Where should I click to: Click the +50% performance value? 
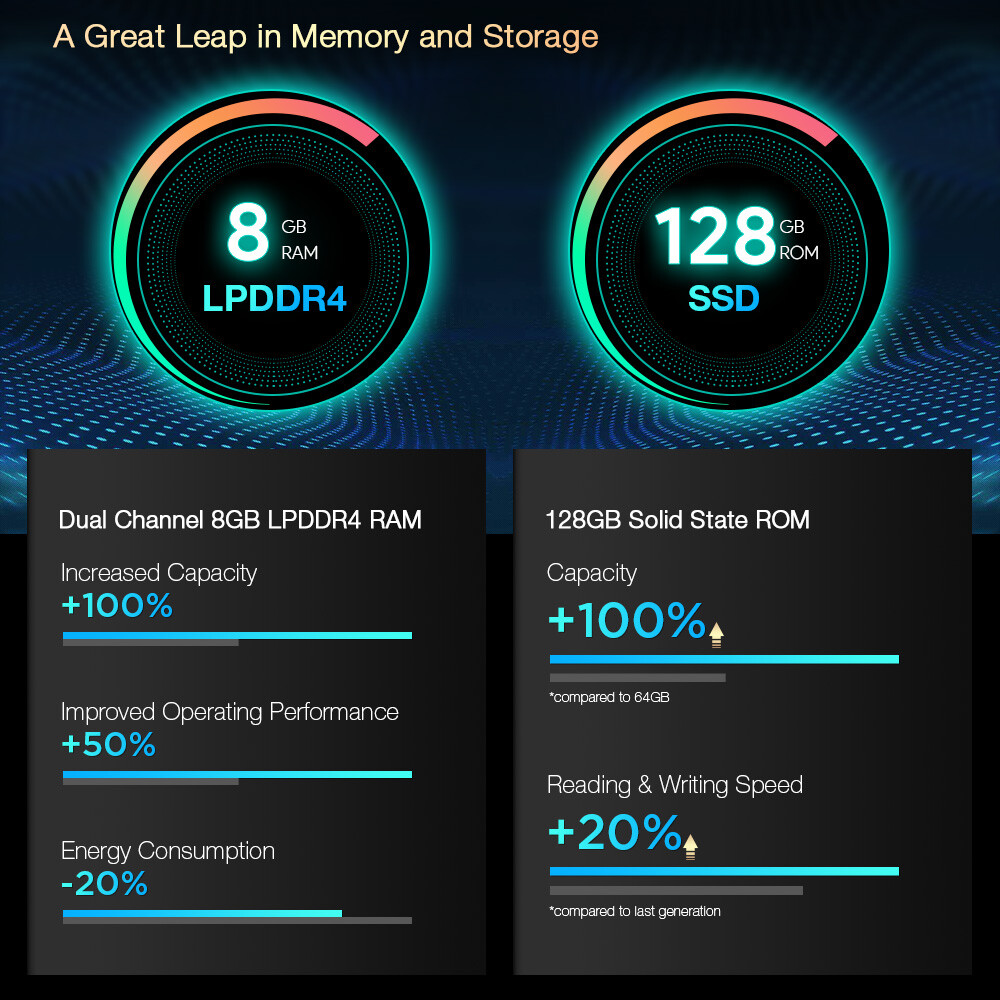[x=108, y=744]
